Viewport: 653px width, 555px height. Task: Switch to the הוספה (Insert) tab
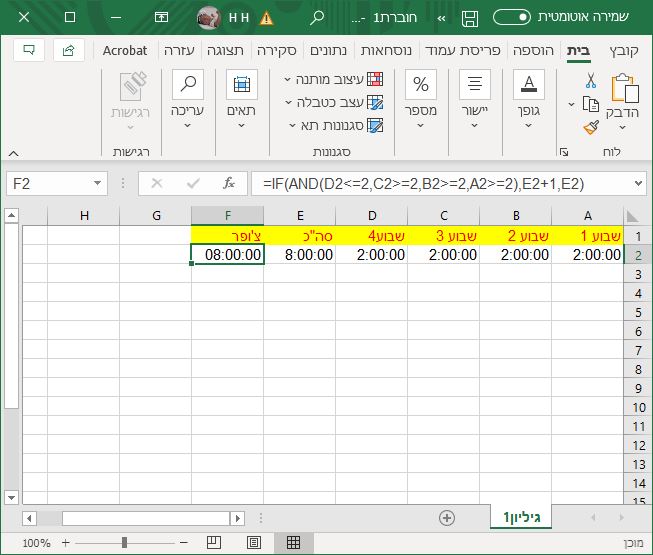tap(533, 51)
